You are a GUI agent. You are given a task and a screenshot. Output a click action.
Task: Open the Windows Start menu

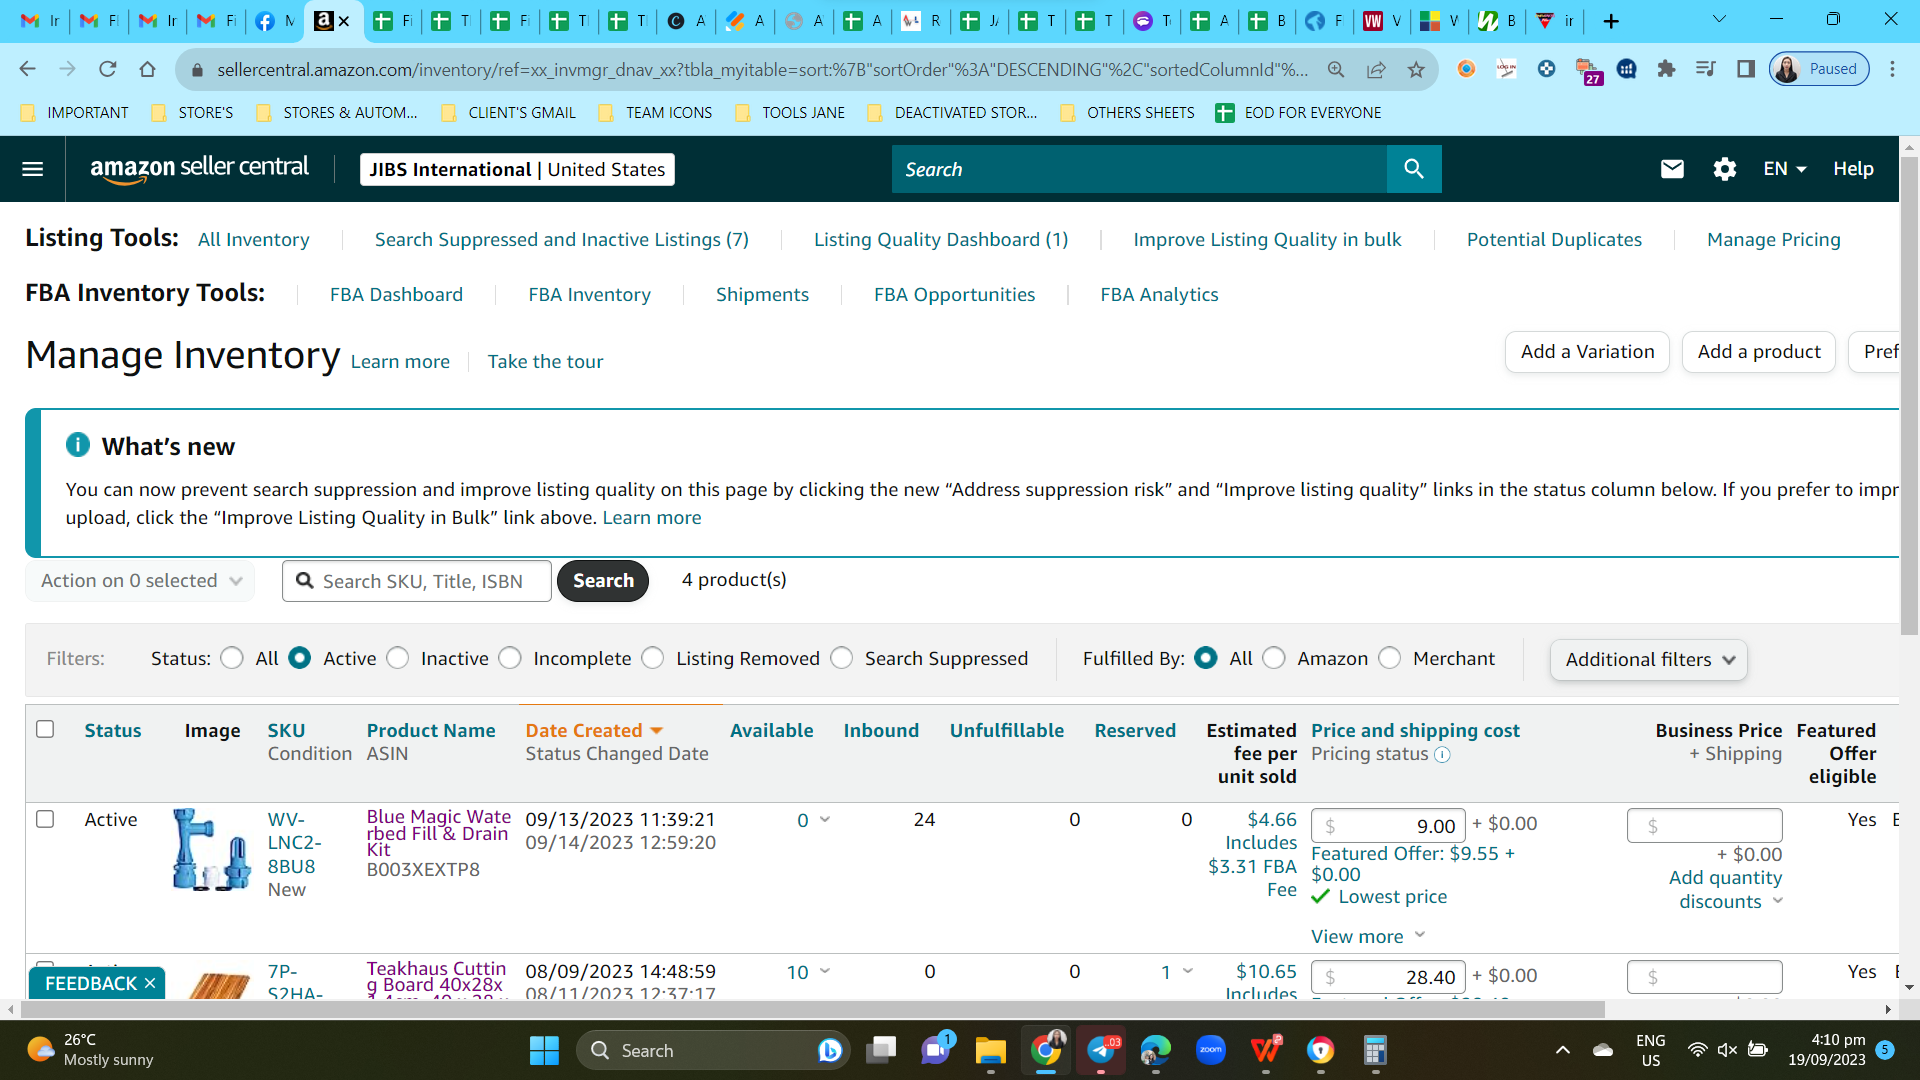click(544, 1051)
